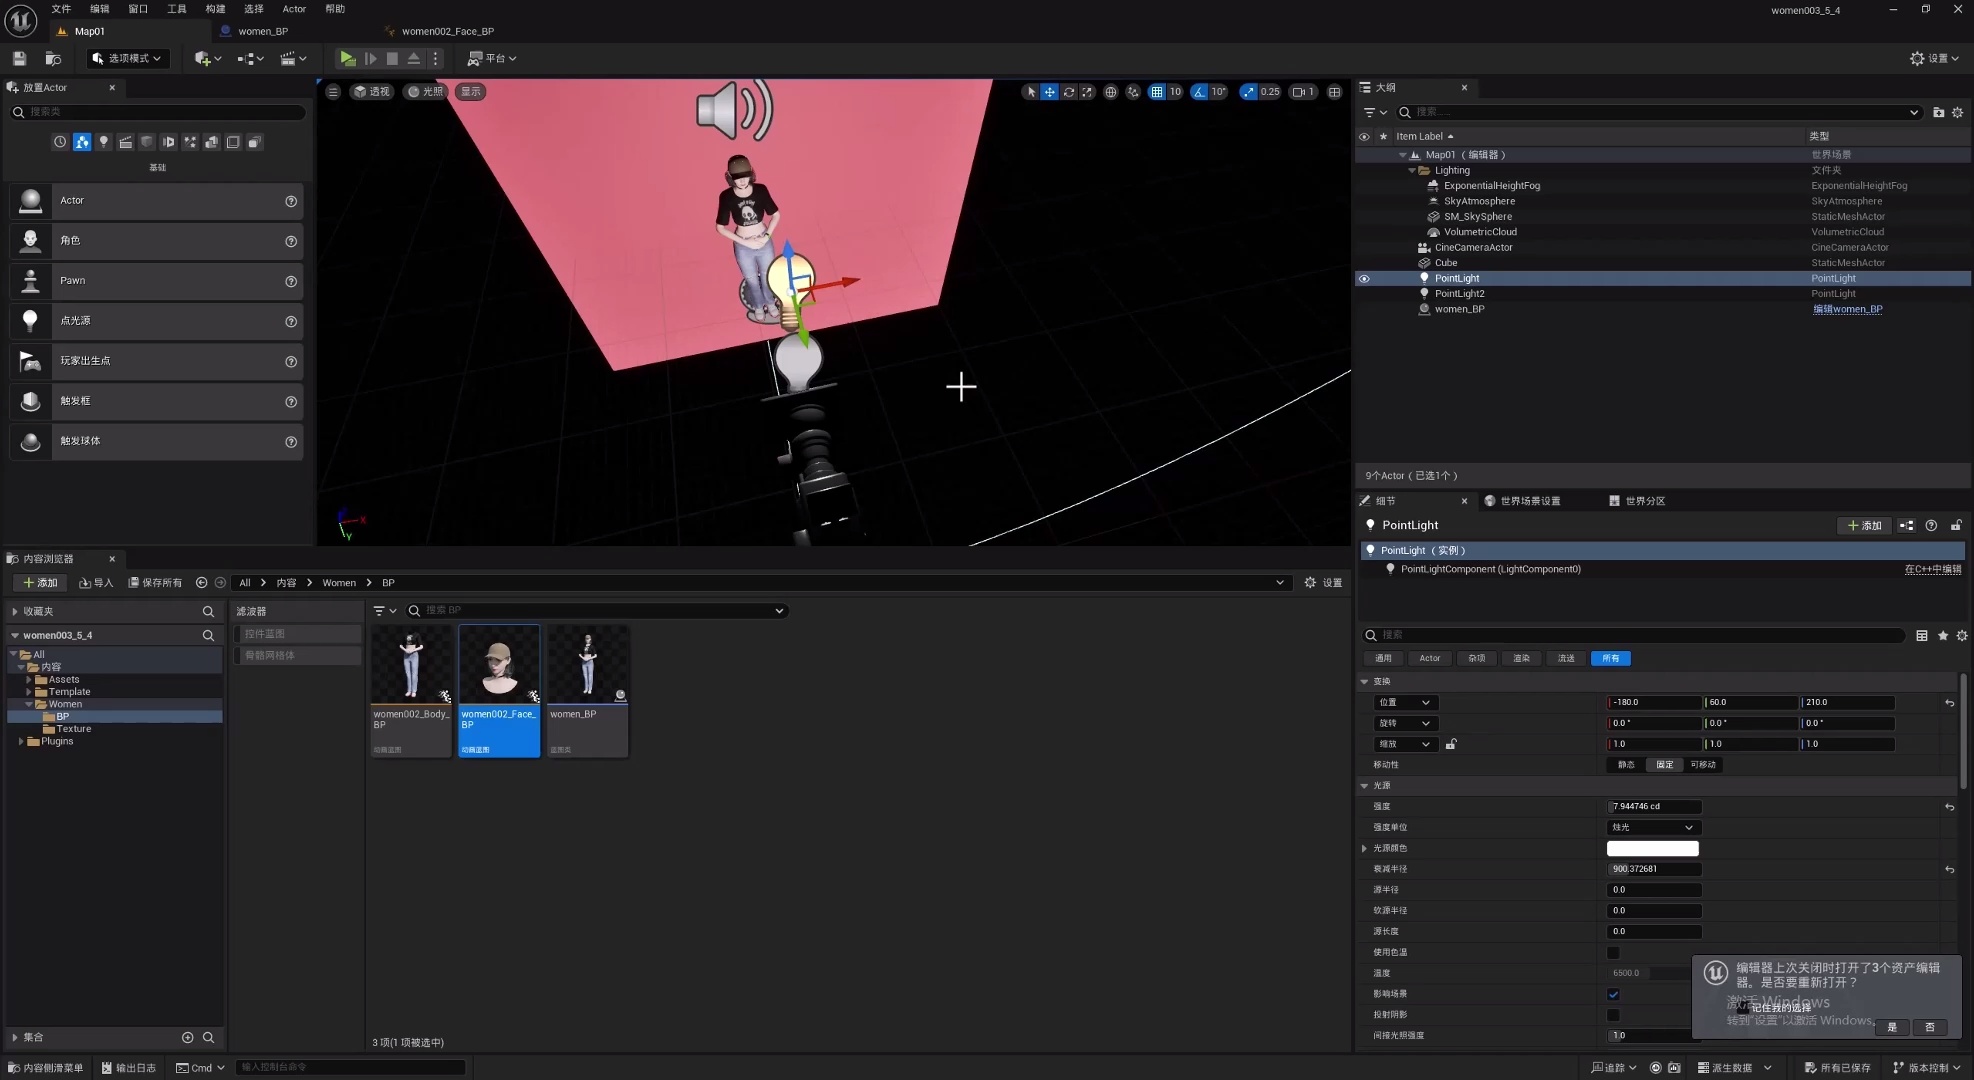Switch to the women002_Face_BP tab
The width and height of the screenshot is (1974, 1080).
tap(447, 31)
